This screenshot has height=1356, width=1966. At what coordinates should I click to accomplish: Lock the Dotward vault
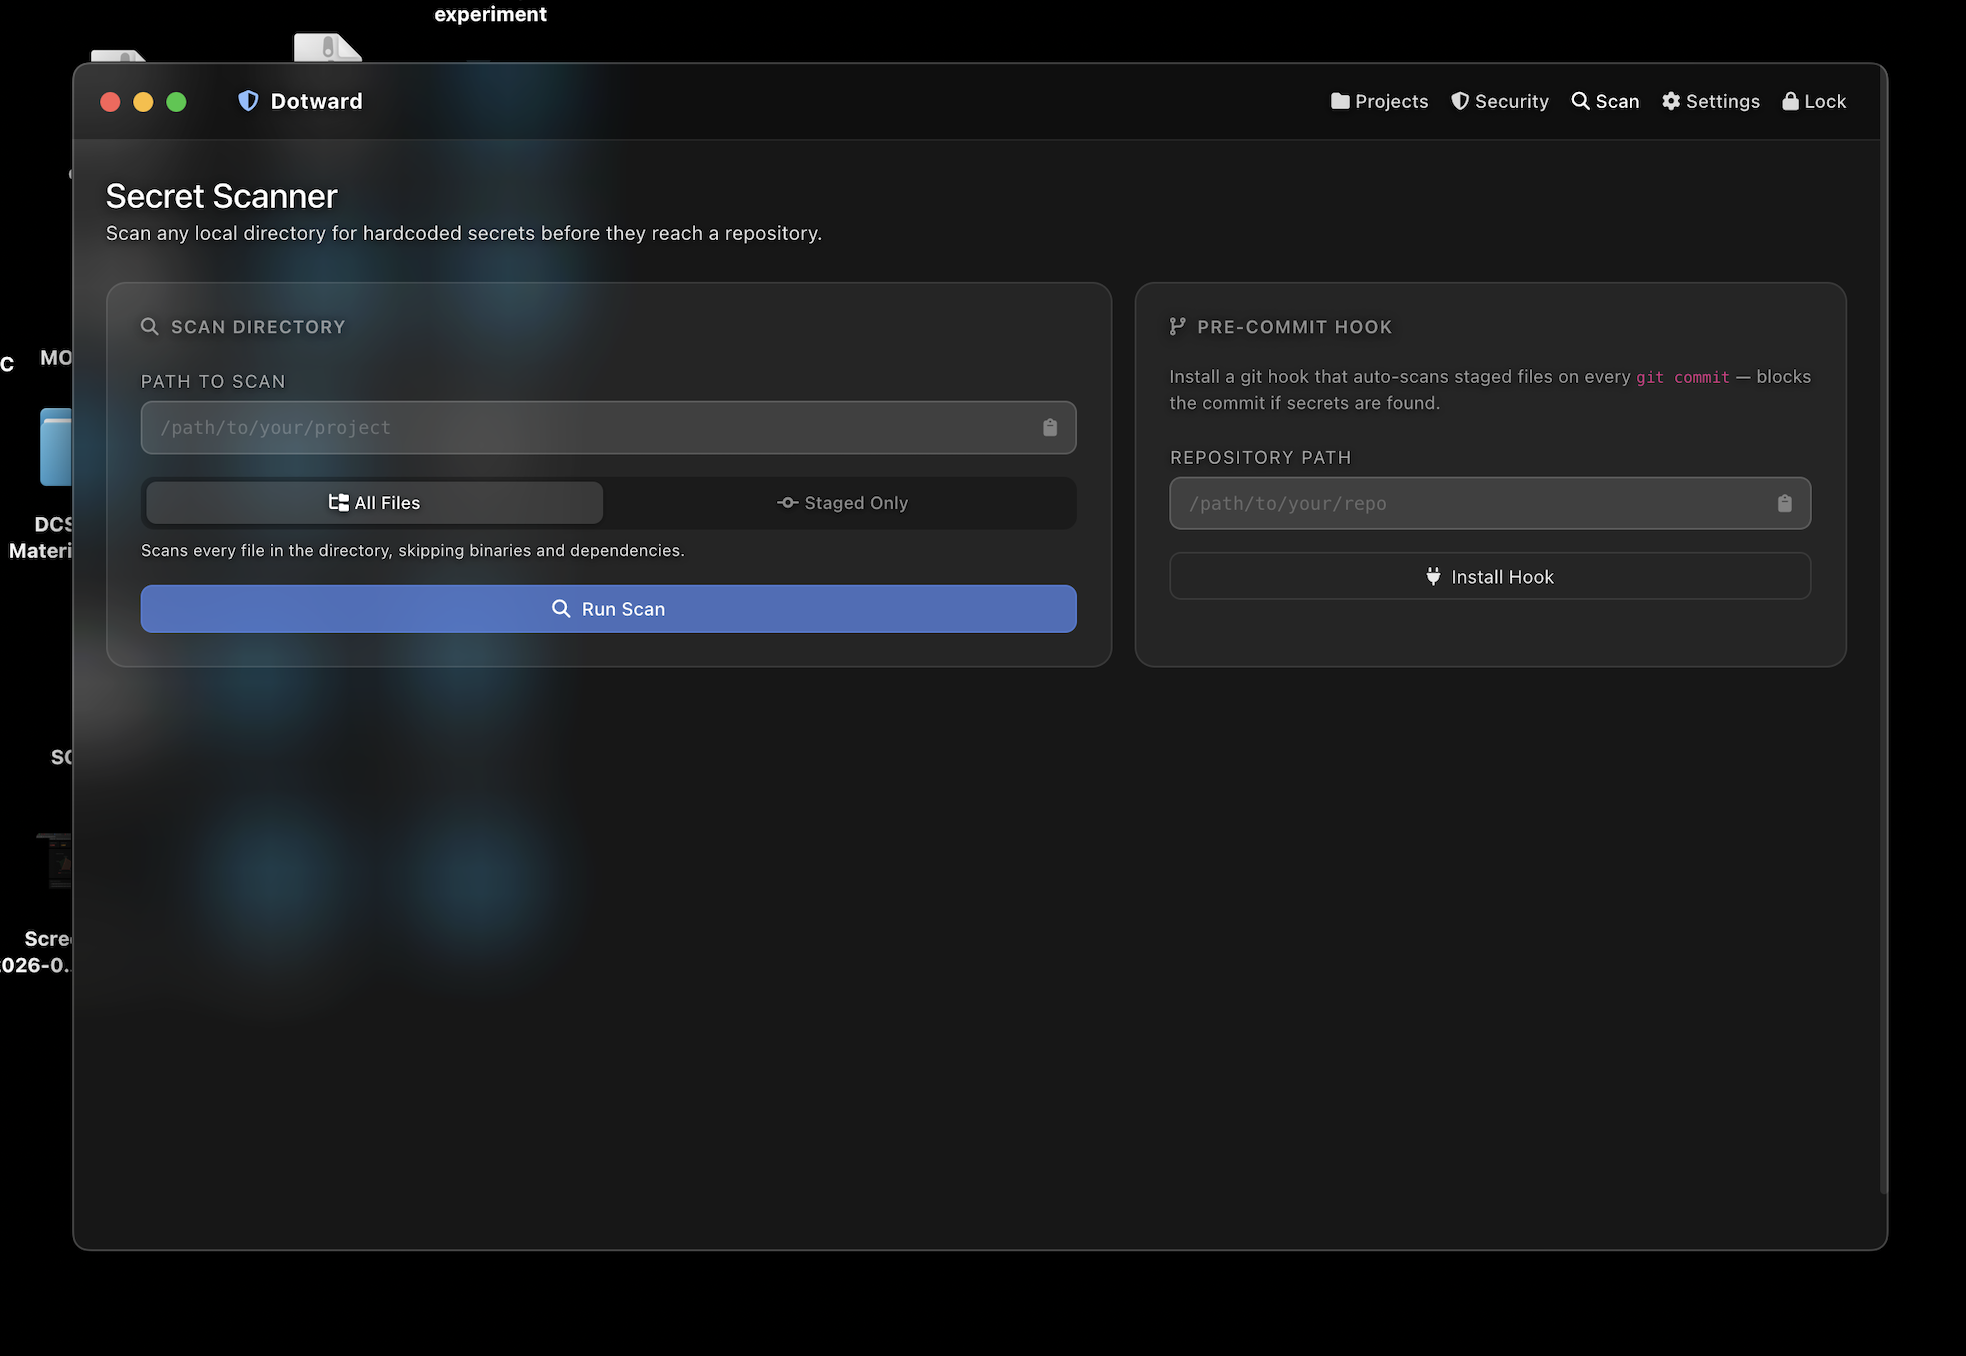point(1814,101)
